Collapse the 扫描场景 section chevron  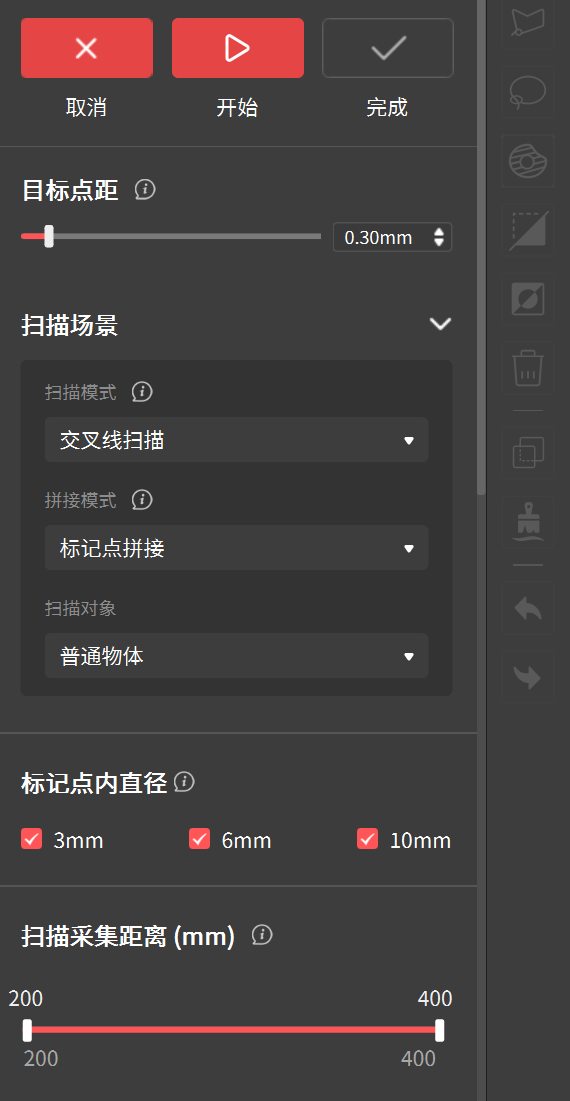(440, 324)
